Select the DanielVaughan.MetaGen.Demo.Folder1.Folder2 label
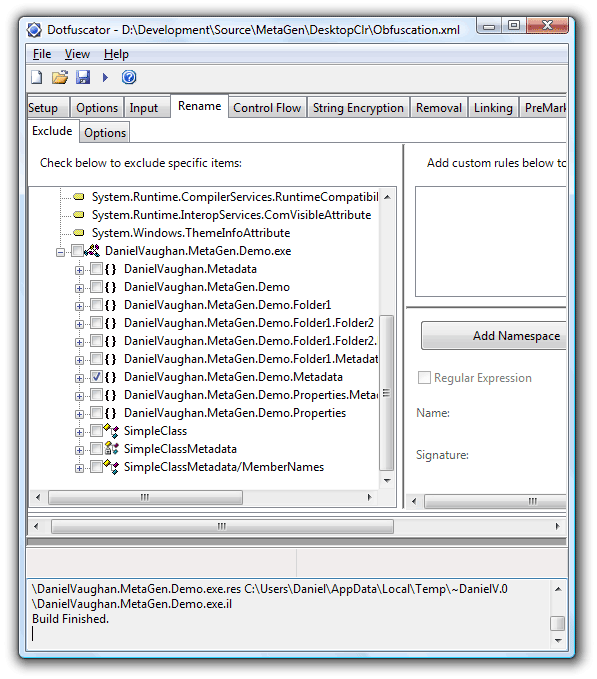The image size is (597, 679). 248,323
